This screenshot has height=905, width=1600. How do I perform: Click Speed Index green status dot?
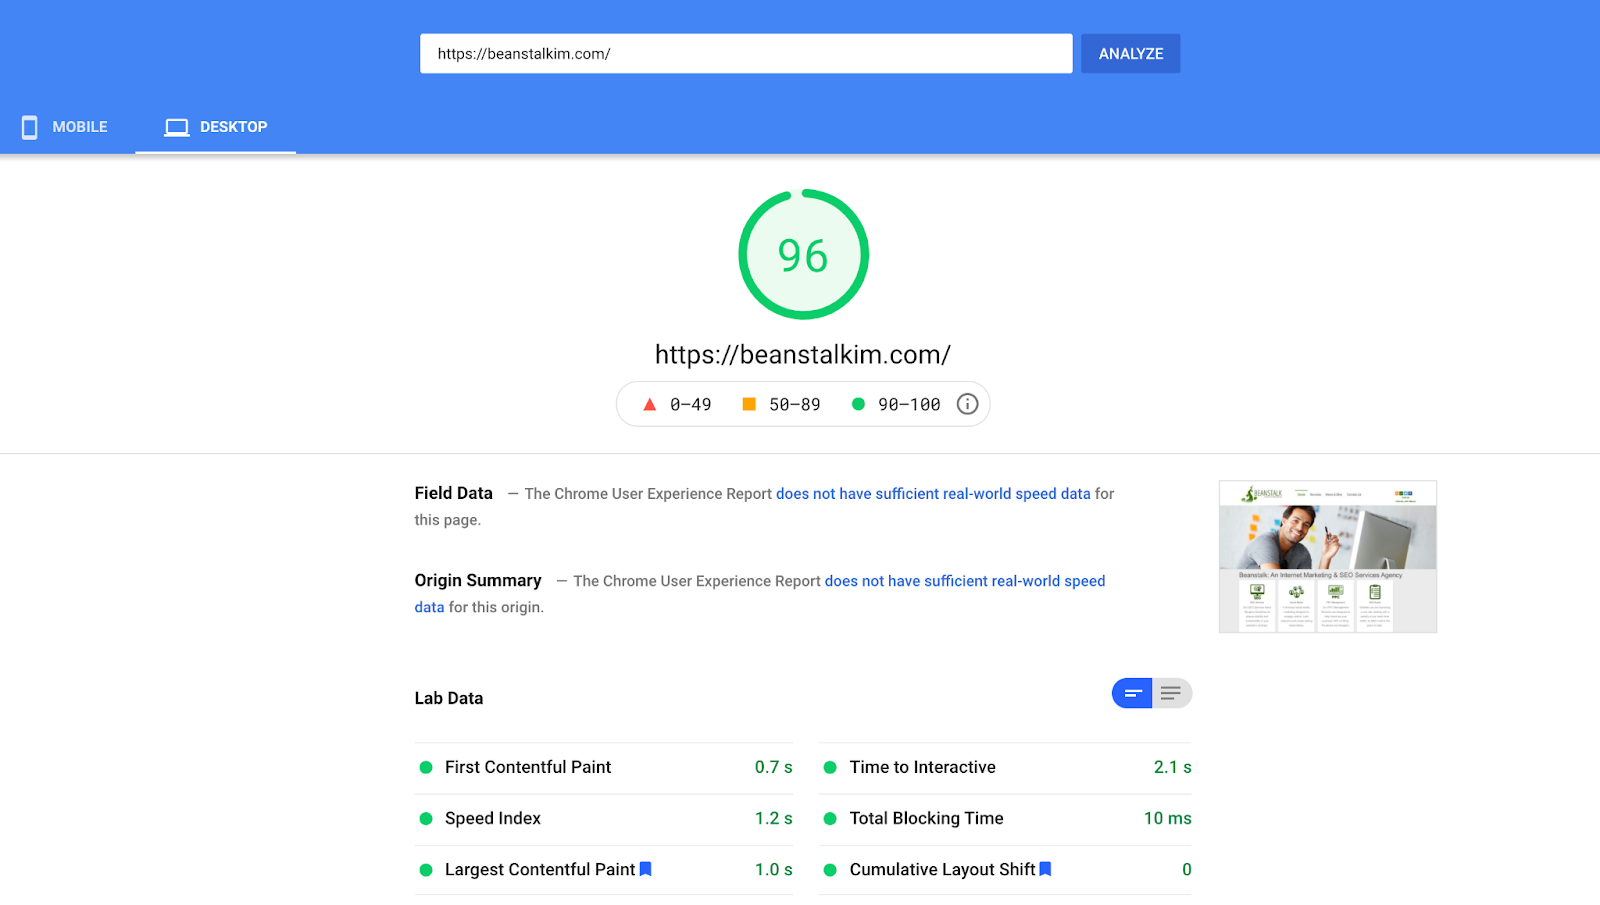point(426,818)
